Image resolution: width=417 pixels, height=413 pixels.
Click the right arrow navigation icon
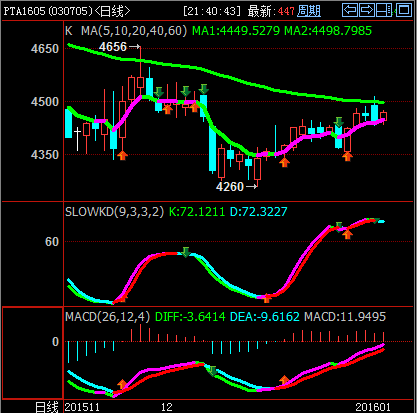[x=367, y=10]
